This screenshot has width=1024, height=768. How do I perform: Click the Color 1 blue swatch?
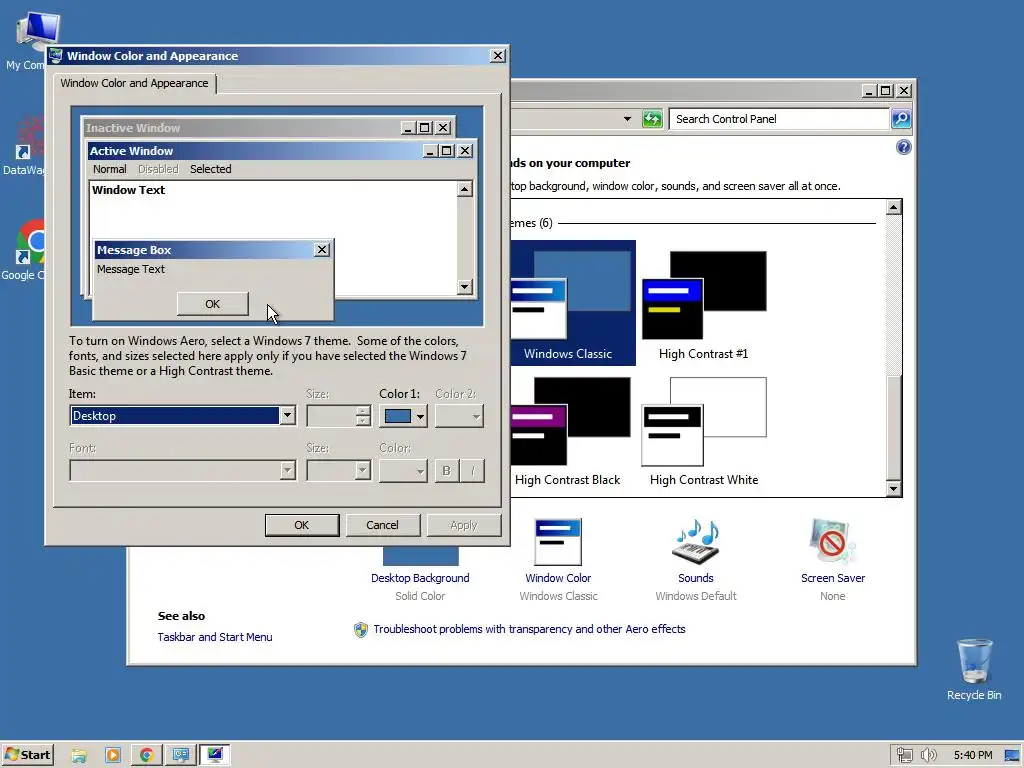[398, 416]
